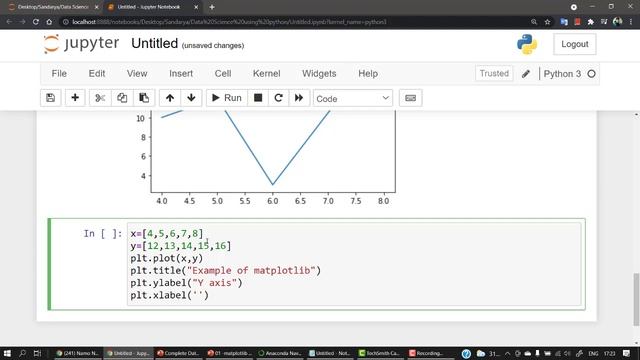Click the plt.title line in code cell
640x360 pixels.
click(226, 271)
